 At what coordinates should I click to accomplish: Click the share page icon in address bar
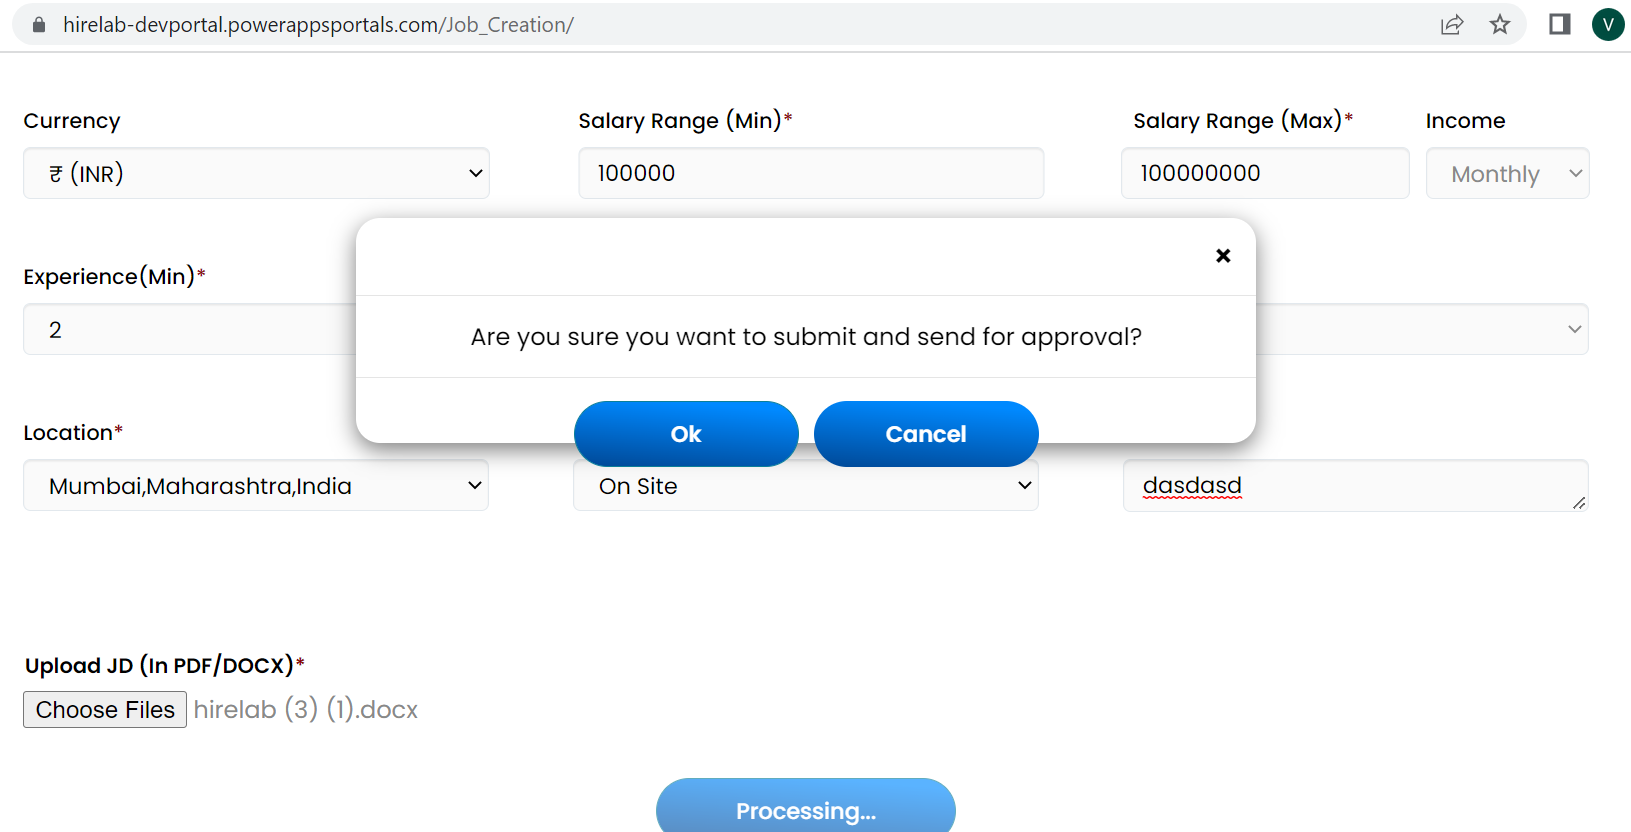click(x=1452, y=25)
